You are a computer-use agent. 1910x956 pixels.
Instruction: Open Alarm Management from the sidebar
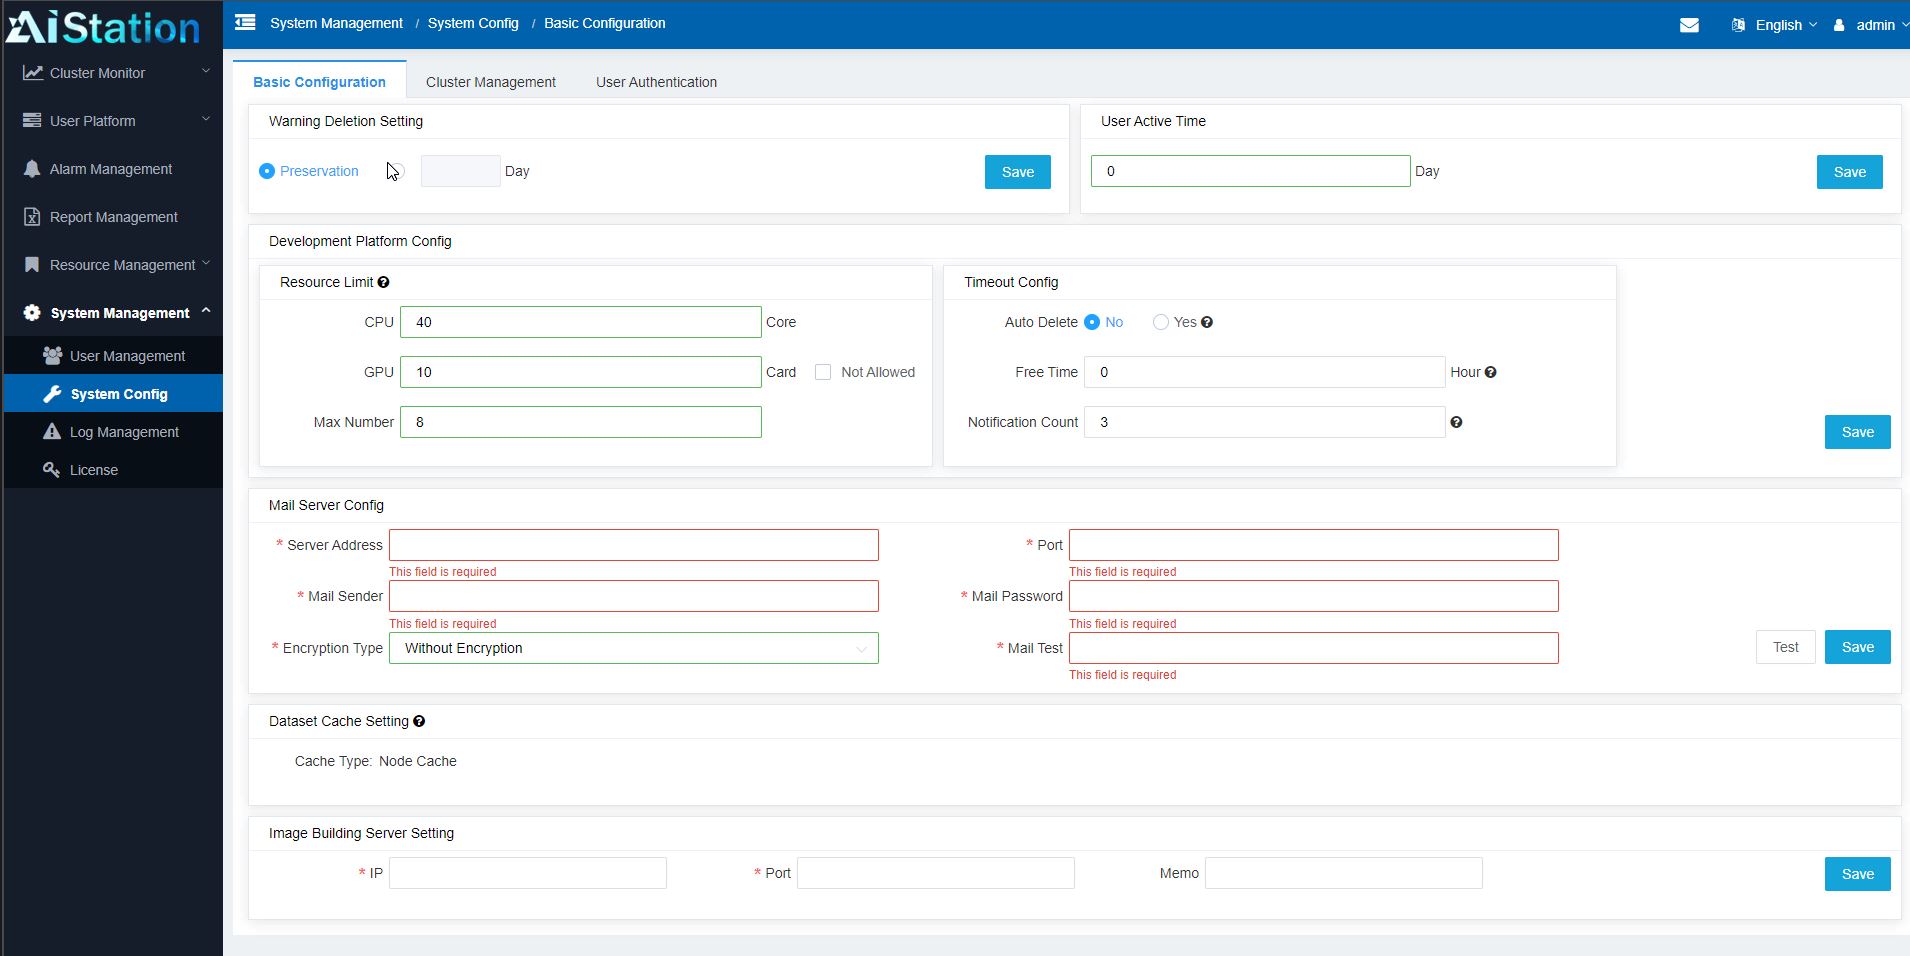(x=111, y=169)
